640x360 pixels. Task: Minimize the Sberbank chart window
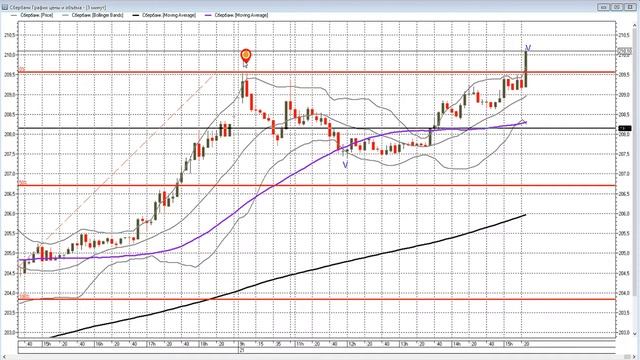pyautogui.click(x=604, y=7)
